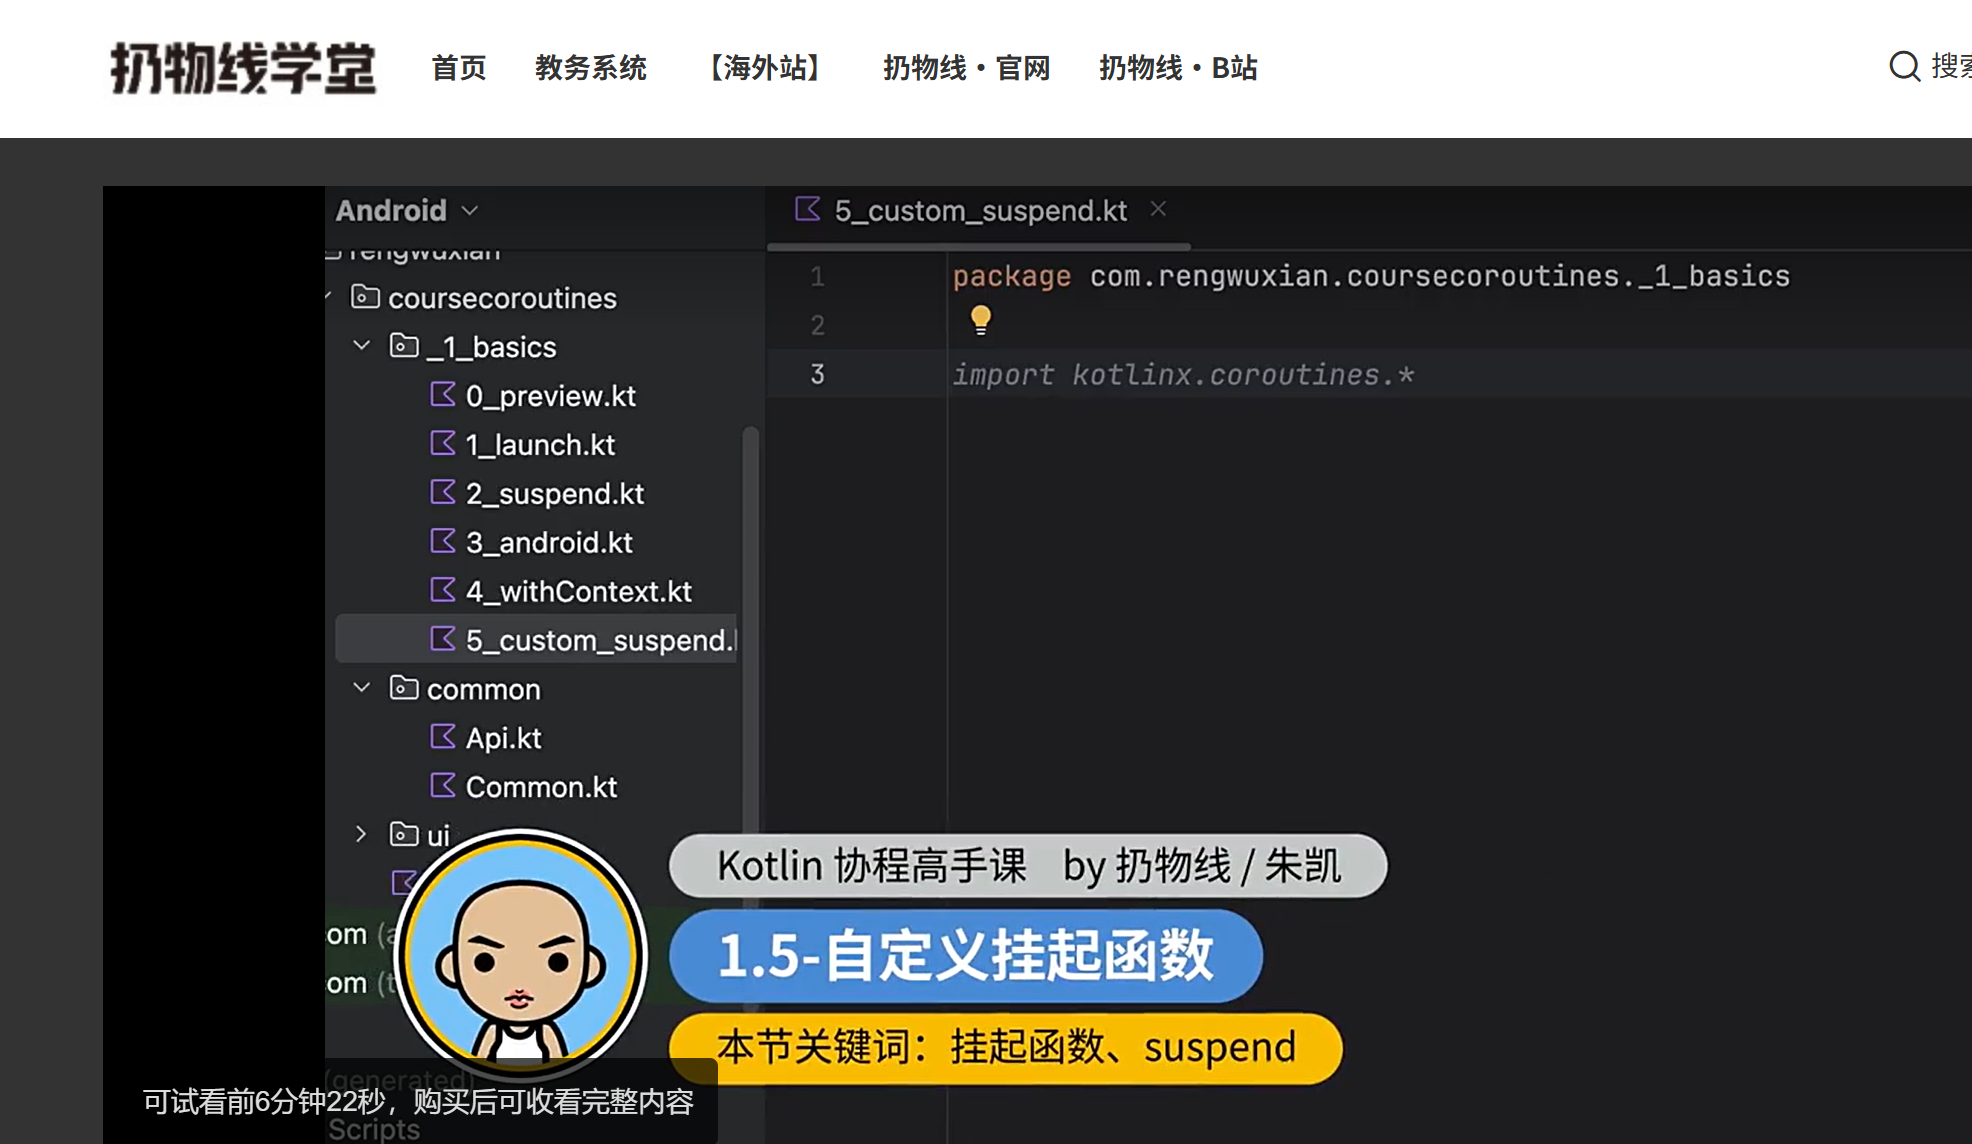Click the 1.5-自定义挂起函数 title banner
This screenshot has height=1144, width=1972.
coord(966,956)
